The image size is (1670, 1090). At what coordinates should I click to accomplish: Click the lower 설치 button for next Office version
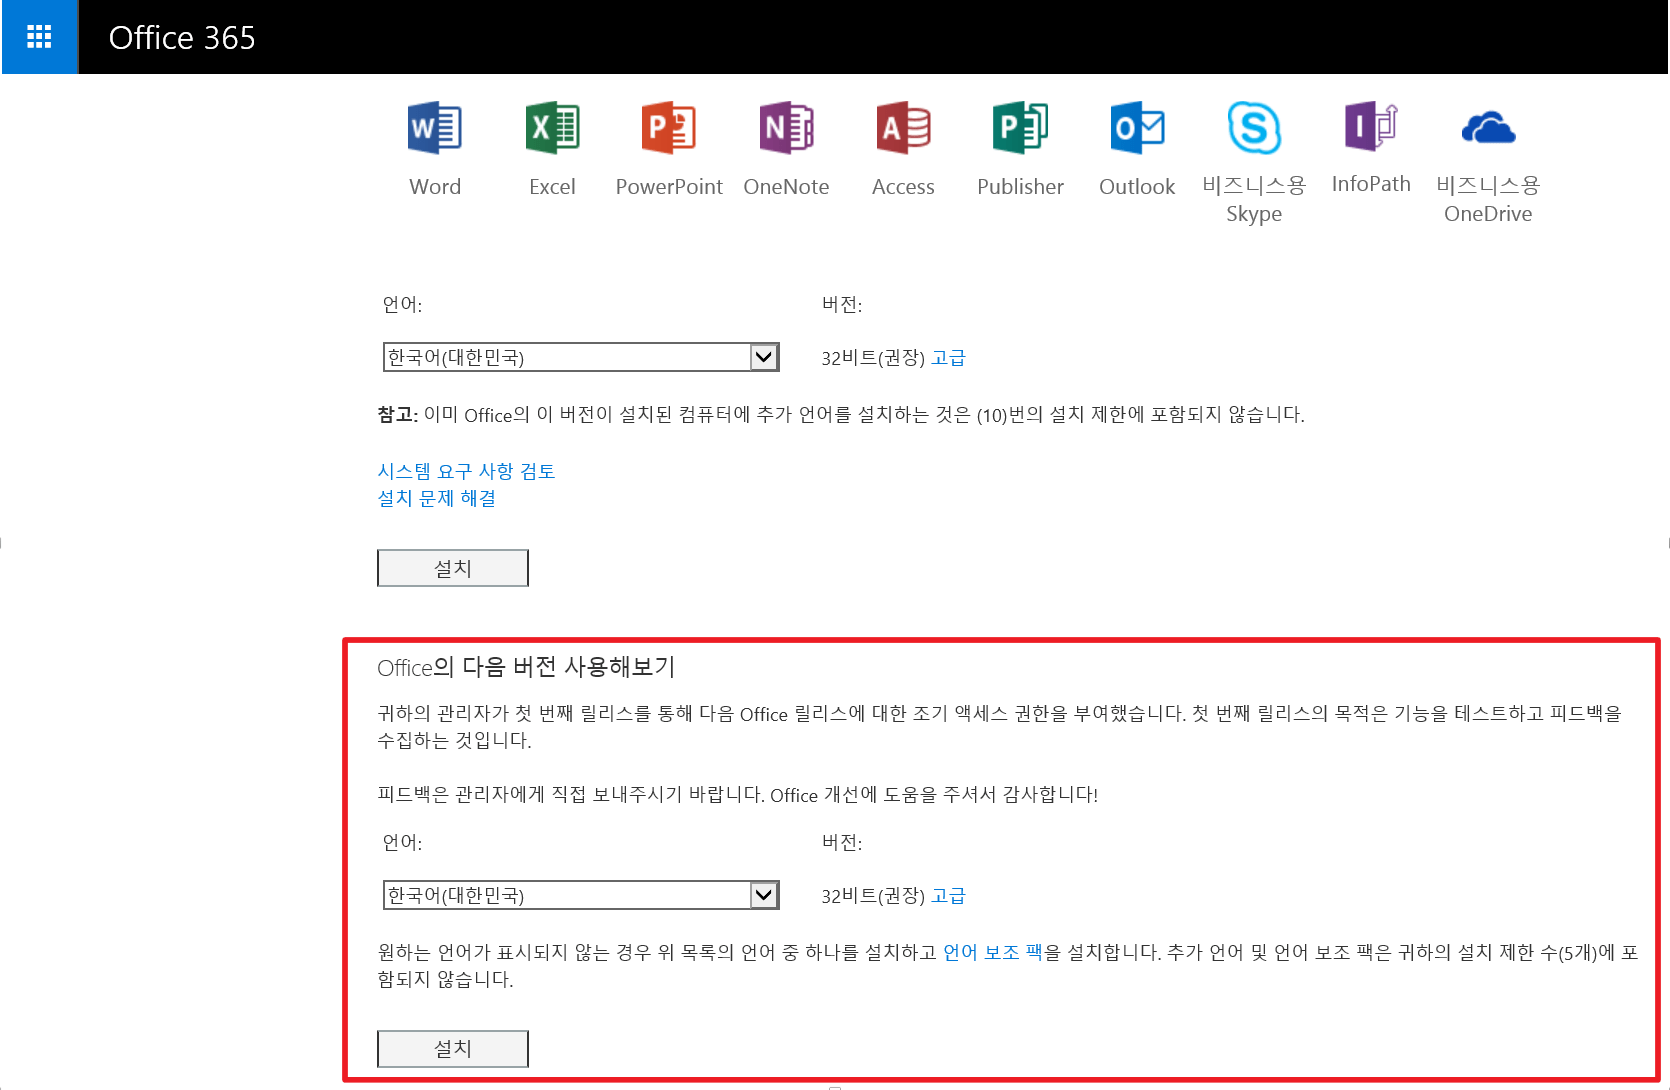click(453, 1048)
